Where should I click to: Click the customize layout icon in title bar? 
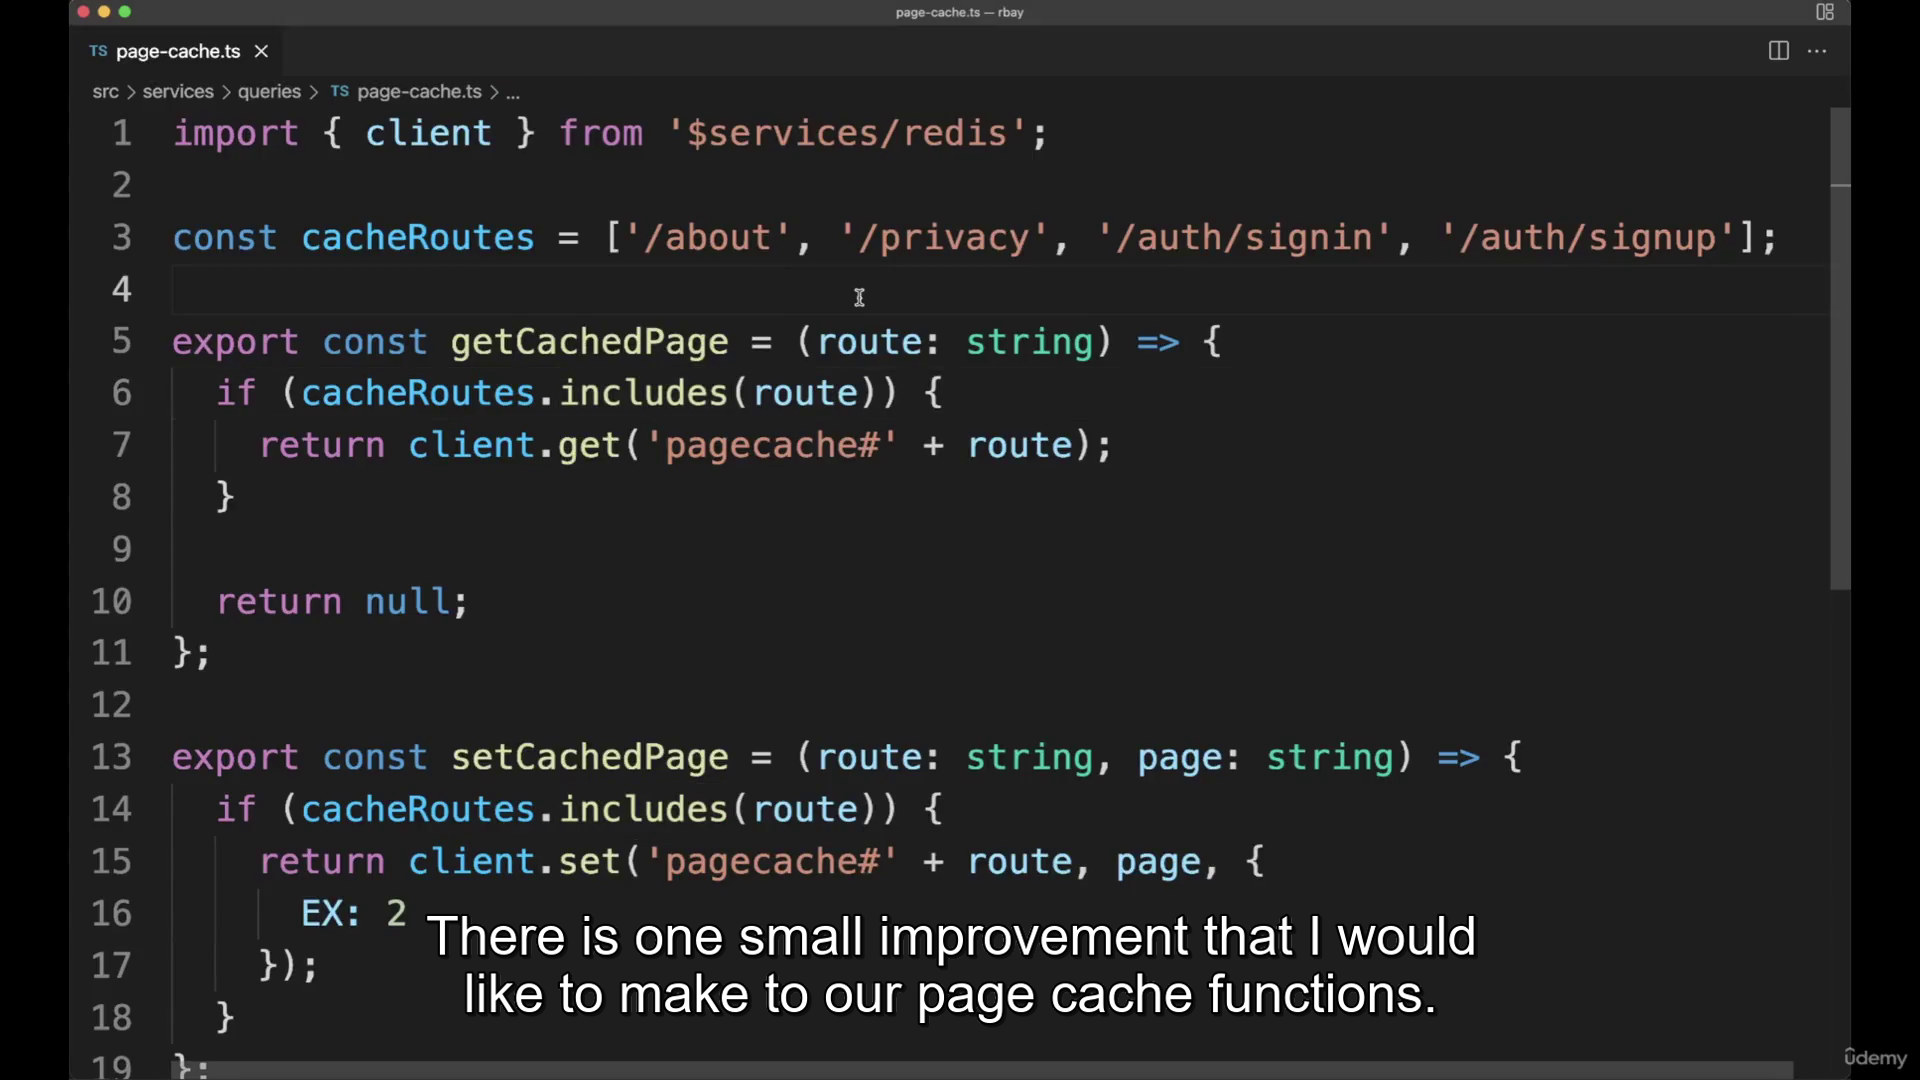click(1825, 12)
